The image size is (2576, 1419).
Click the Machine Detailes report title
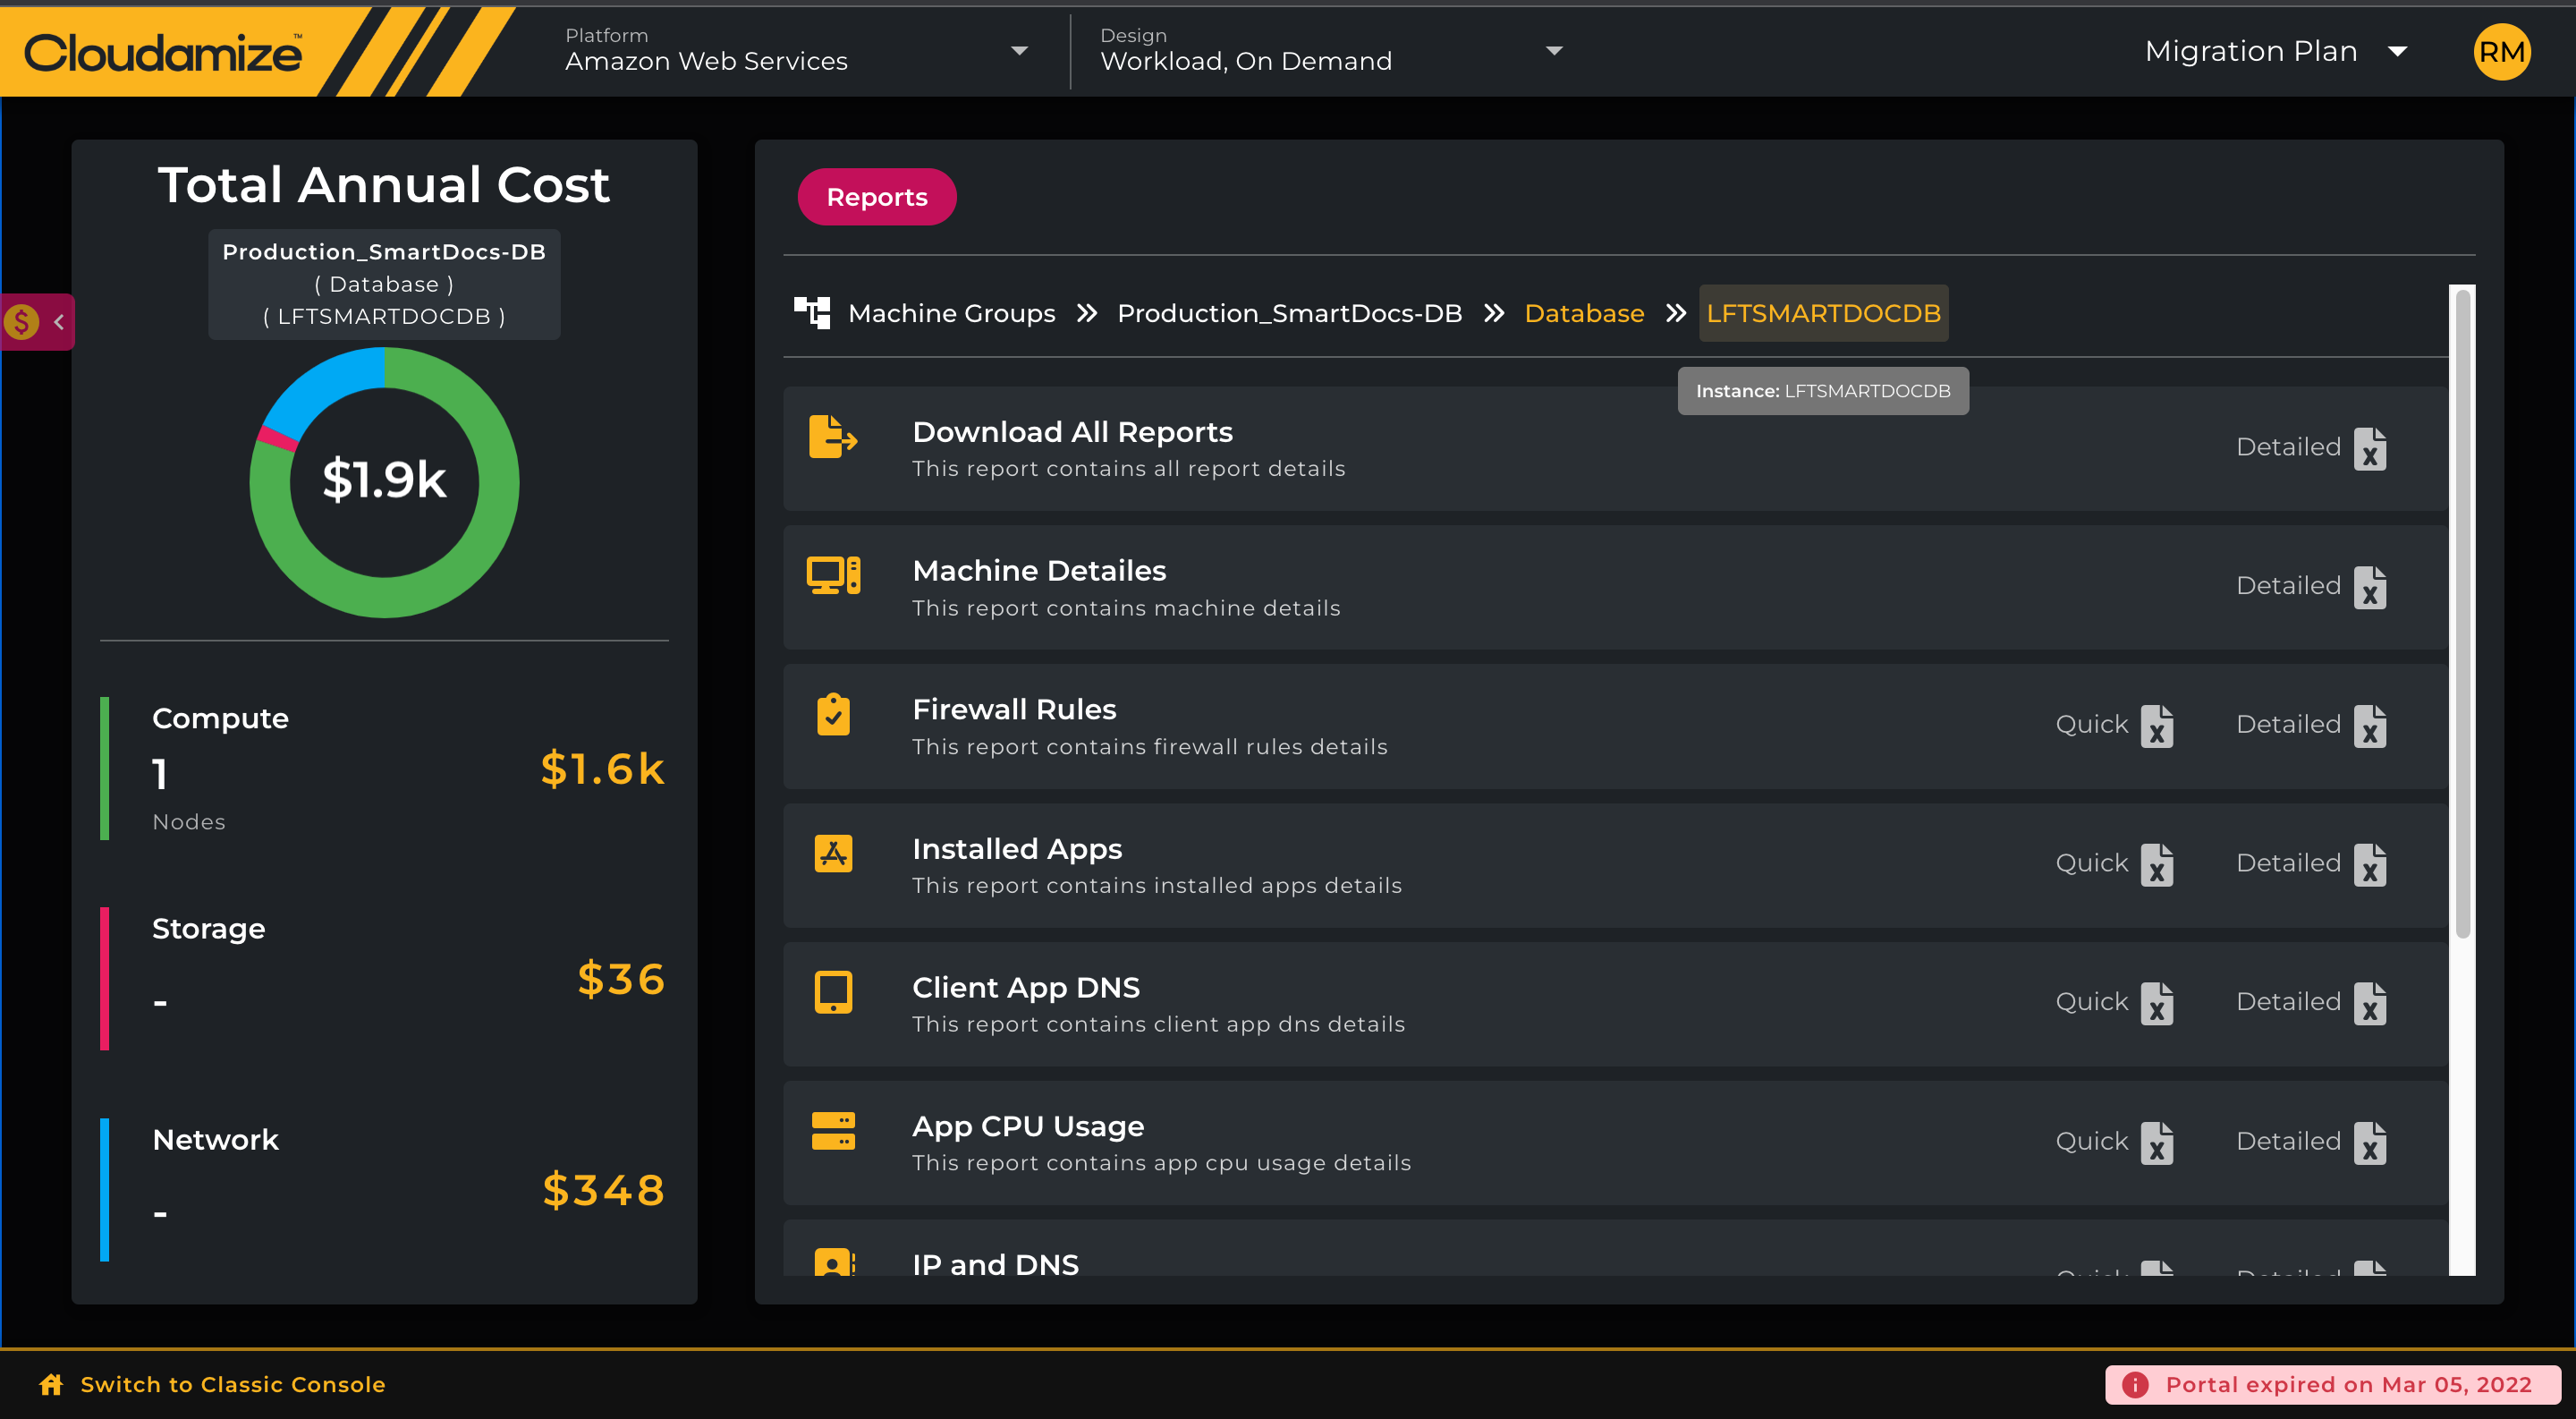[x=1039, y=570]
